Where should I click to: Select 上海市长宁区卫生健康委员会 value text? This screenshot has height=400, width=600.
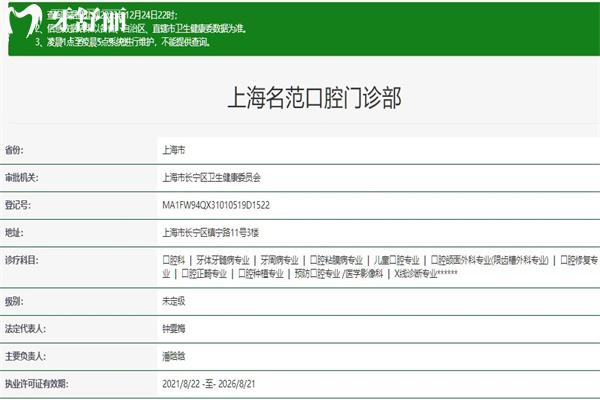[x=212, y=178]
